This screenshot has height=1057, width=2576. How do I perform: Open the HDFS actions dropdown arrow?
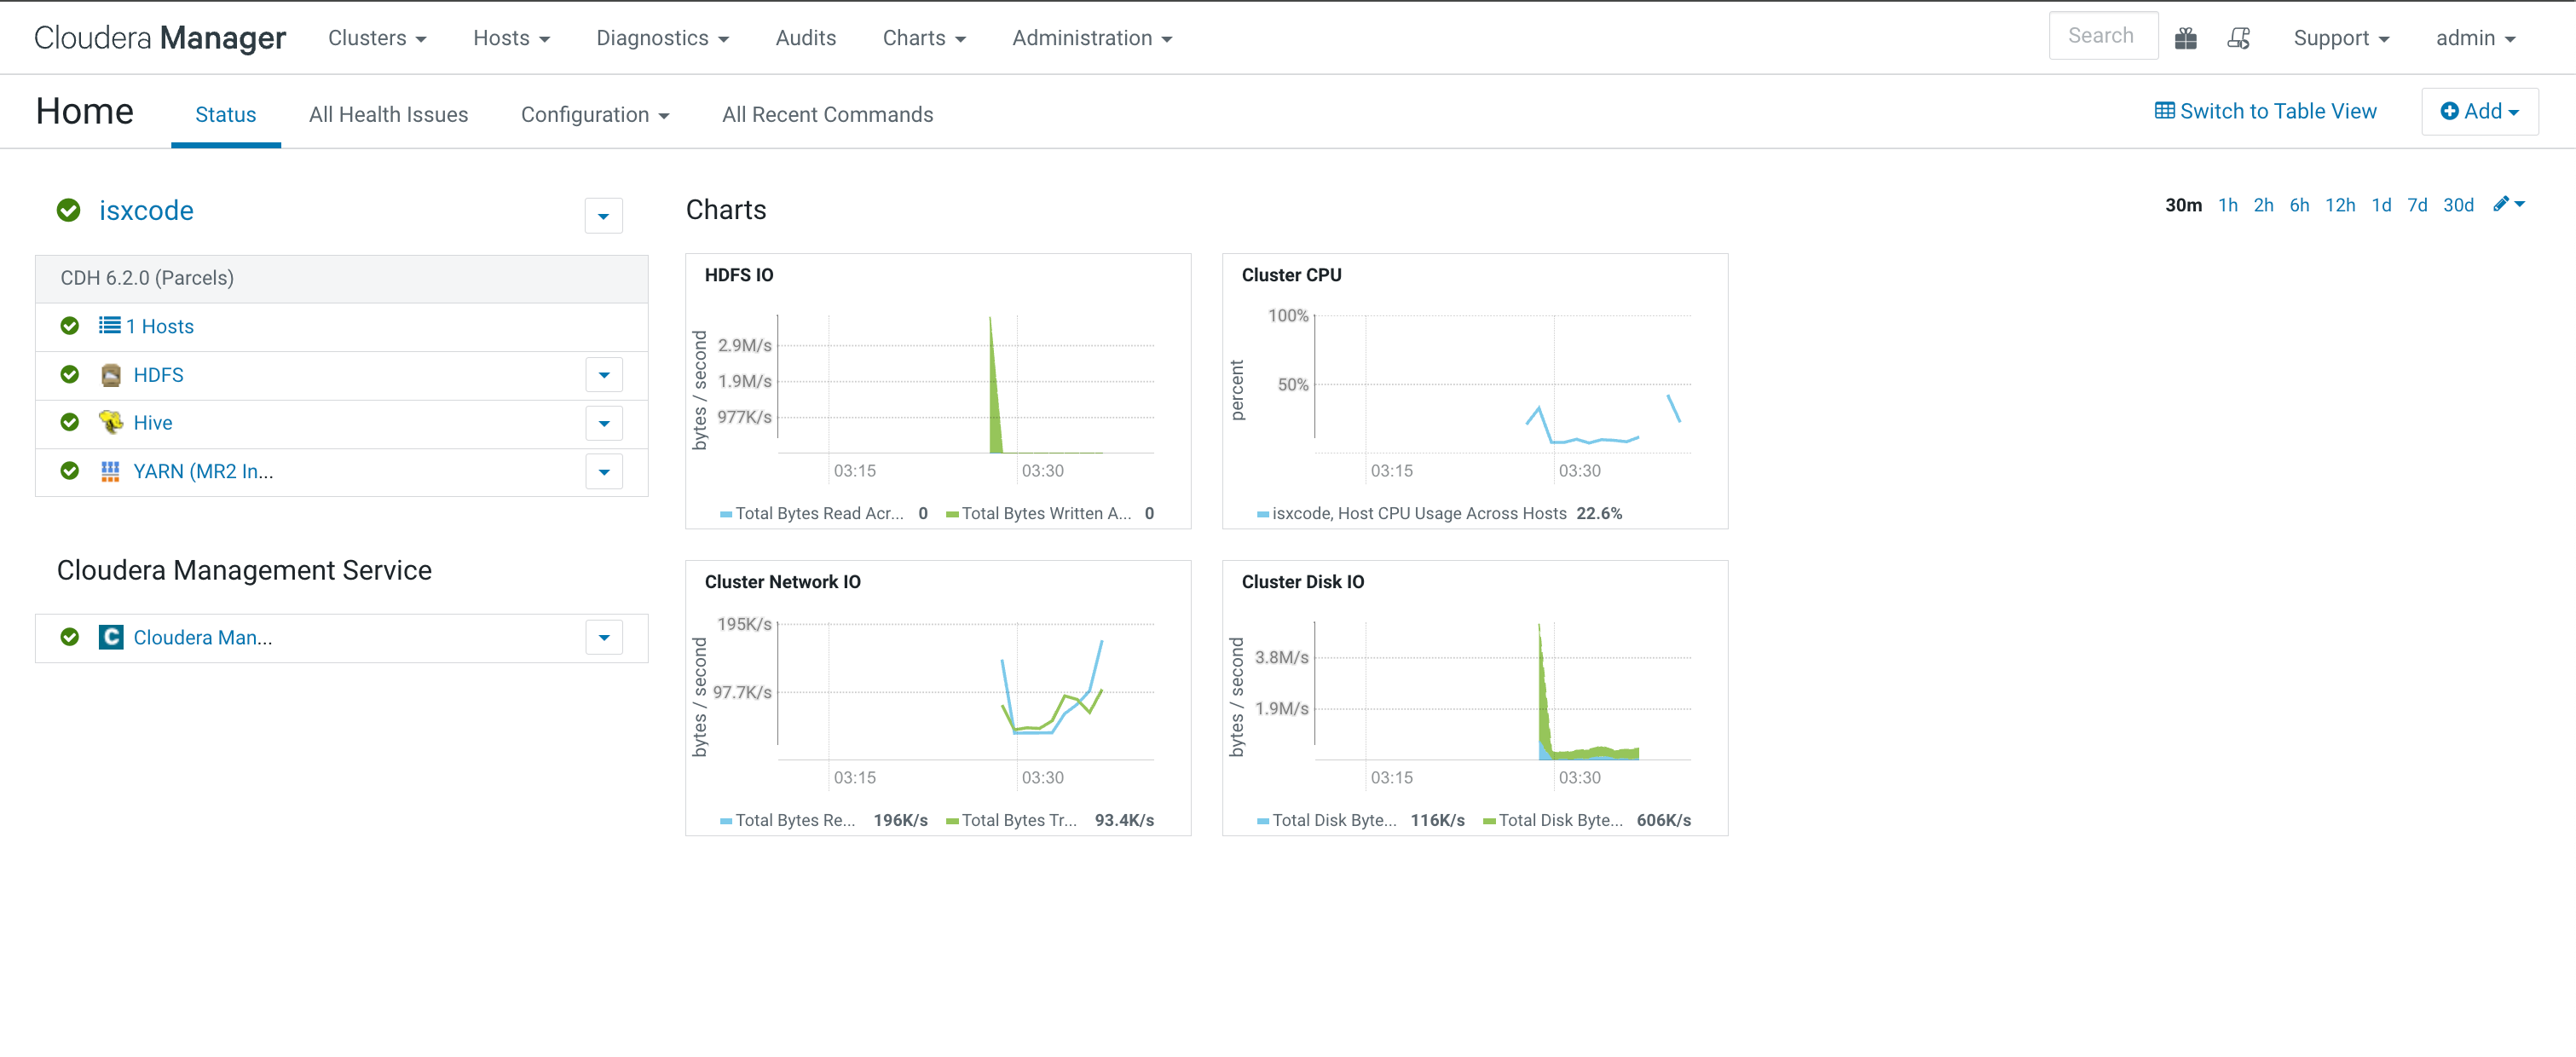604,375
